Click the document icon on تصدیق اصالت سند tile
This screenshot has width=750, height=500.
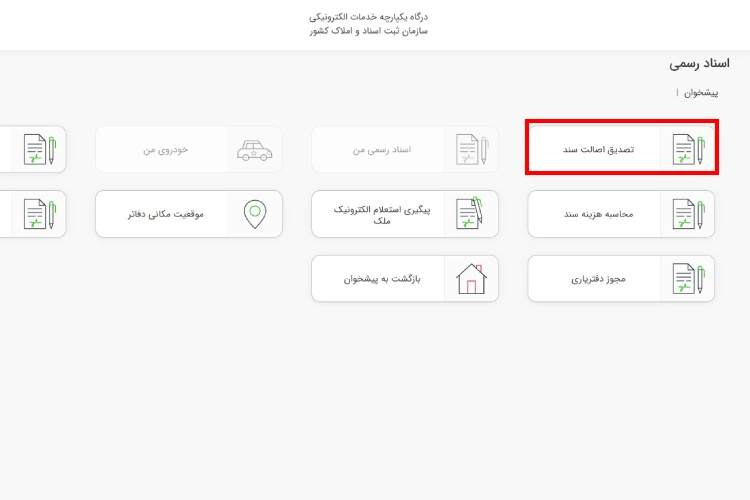[687, 149]
